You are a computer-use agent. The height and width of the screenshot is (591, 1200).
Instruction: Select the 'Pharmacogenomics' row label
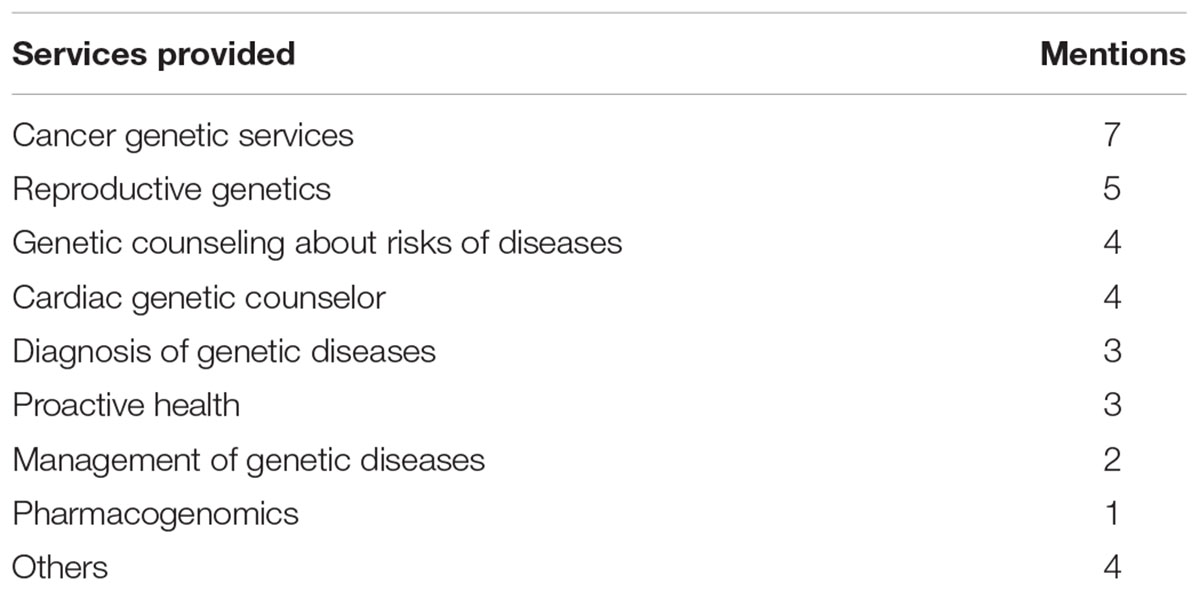coord(155,514)
